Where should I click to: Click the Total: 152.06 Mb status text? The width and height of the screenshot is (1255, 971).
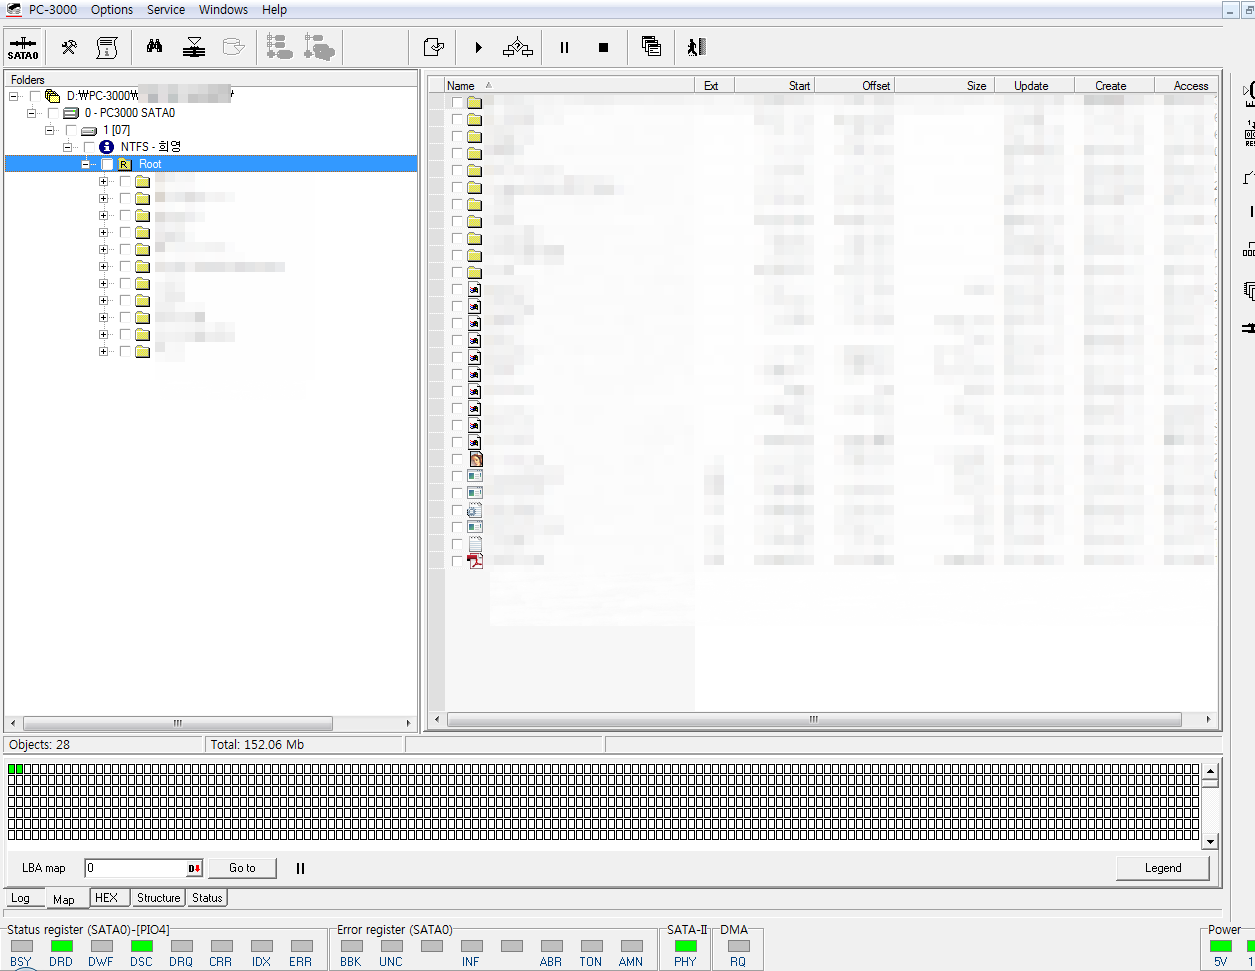click(x=257, y=745)
